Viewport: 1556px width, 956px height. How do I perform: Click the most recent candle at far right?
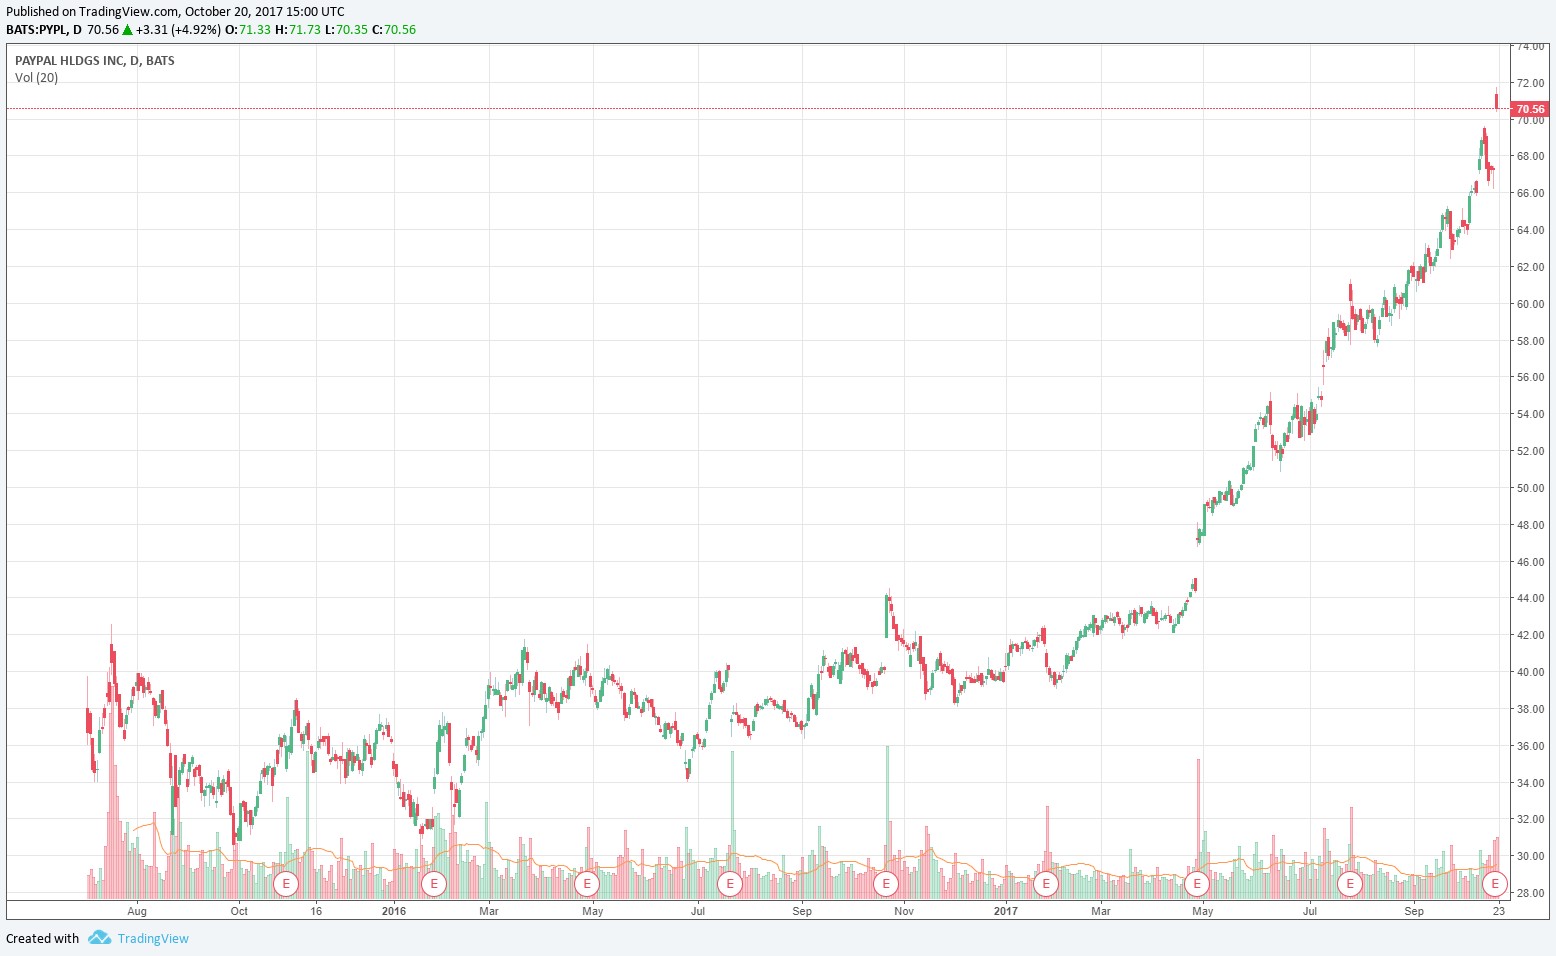pyautogui.click(x=1496, y=99)
